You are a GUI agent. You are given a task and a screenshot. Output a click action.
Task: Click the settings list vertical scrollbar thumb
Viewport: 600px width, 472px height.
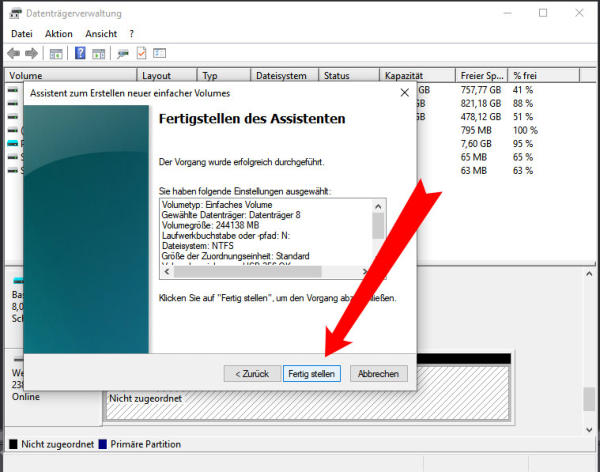pyautogui.click(x=378, y=225)
